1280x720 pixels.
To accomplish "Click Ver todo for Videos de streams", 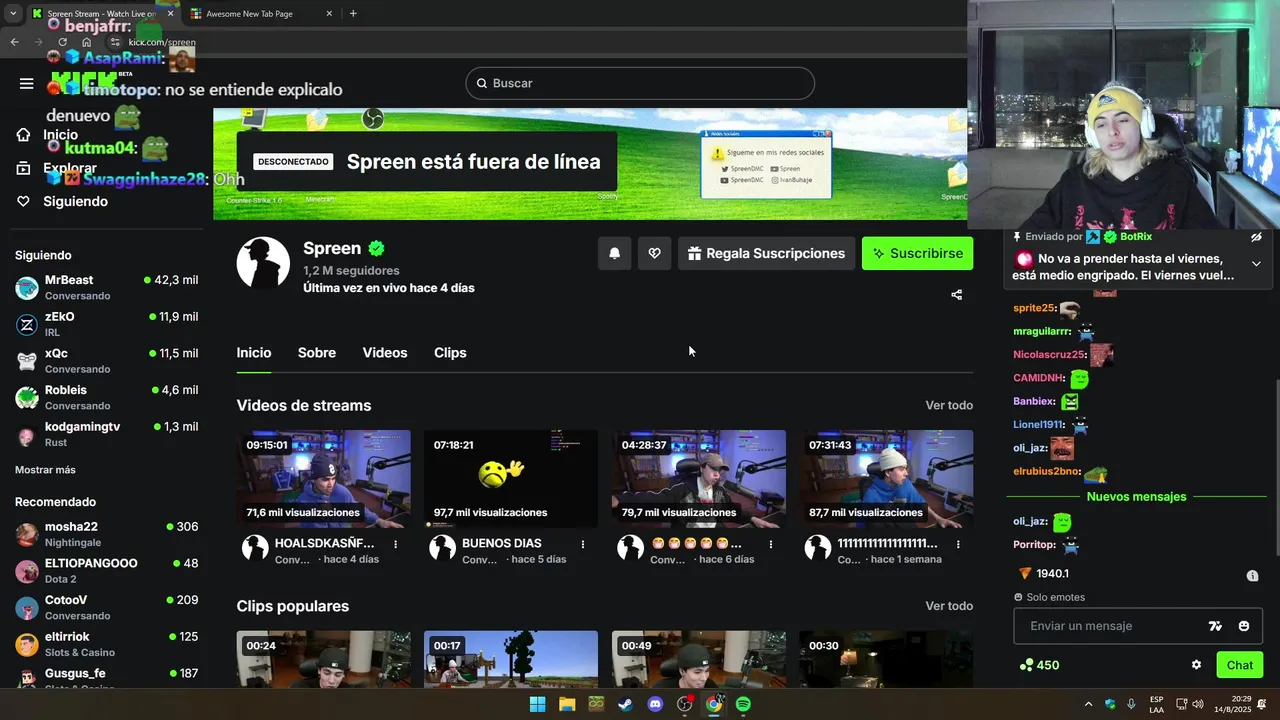I will (949, 405).
